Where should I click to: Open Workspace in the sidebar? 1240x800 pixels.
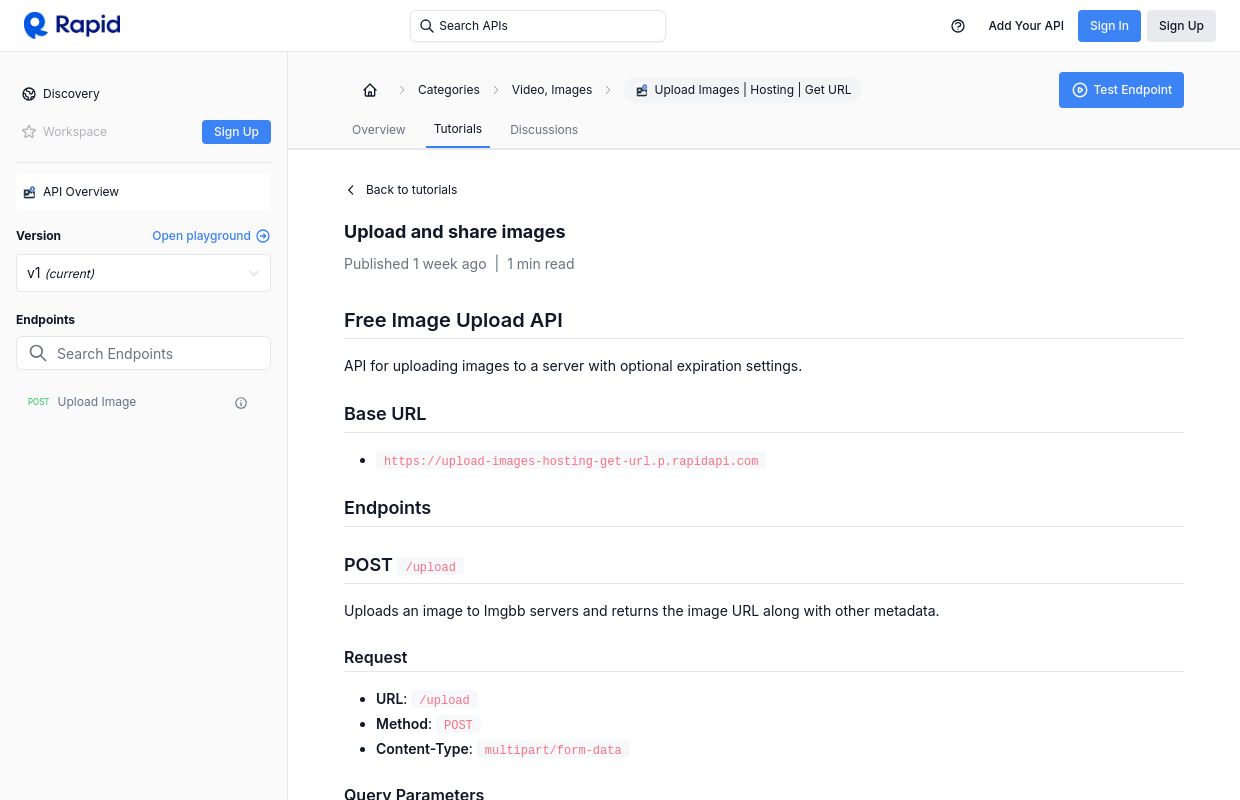click(75, 132)
